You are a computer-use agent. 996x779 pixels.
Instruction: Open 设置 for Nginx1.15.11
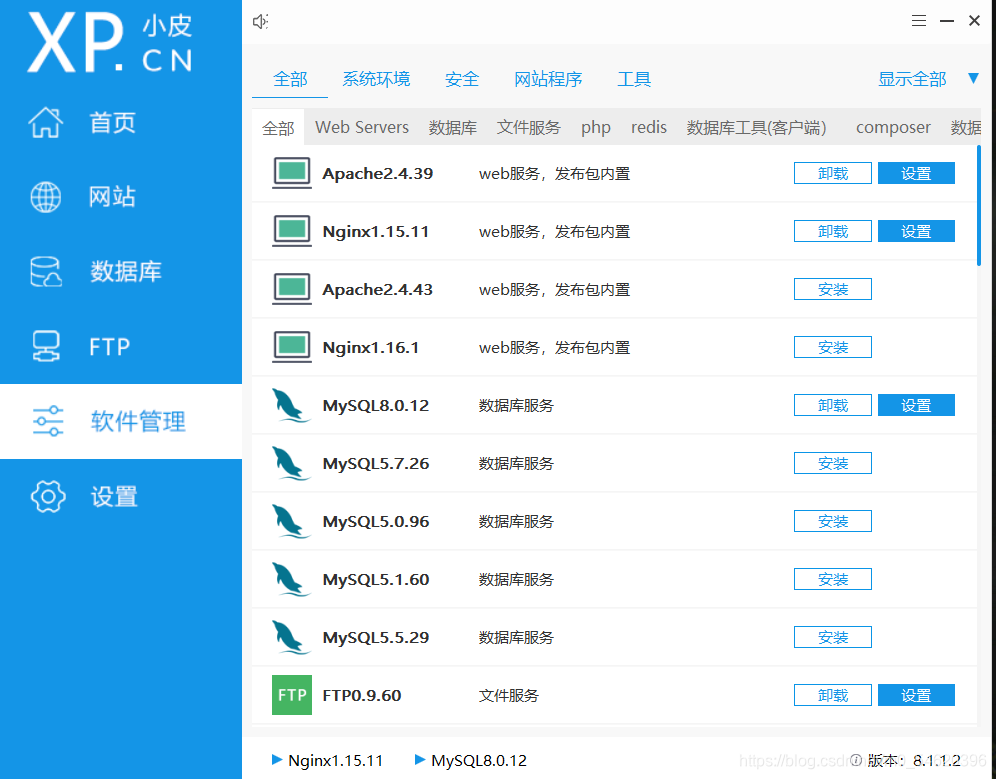[916, 231]
